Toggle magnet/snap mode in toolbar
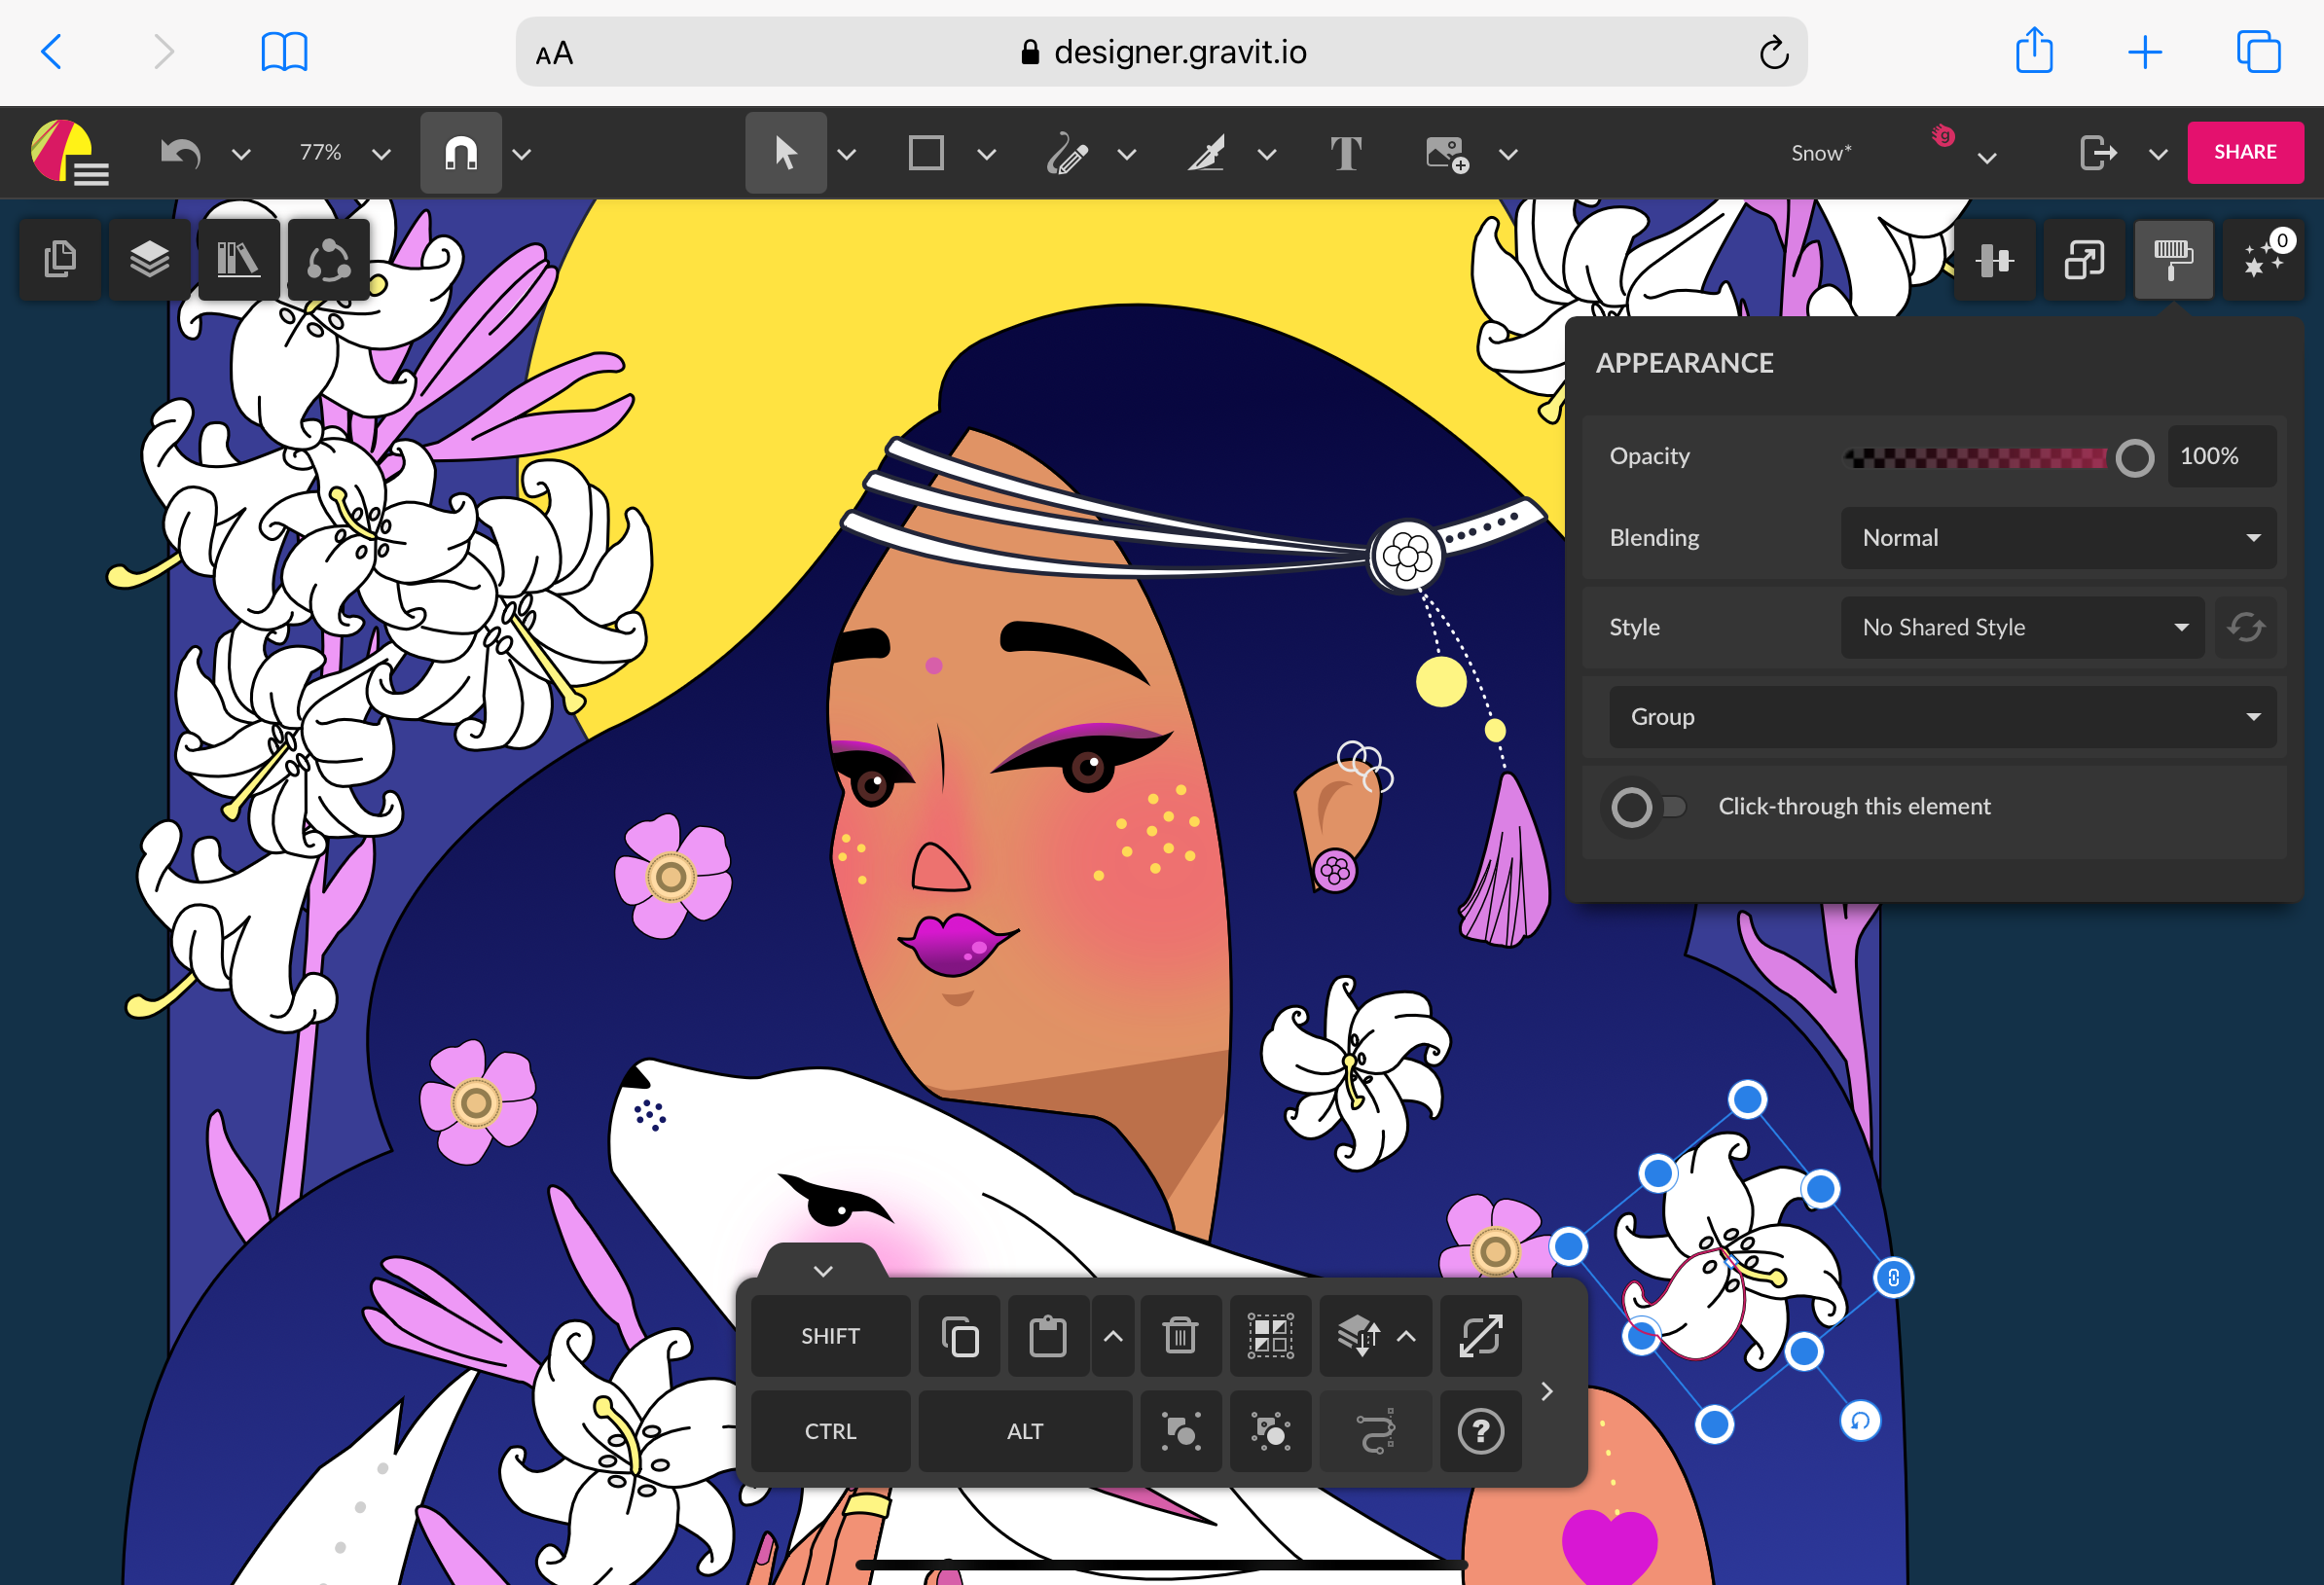The image size is (2324, 1585). click(462, 154)
